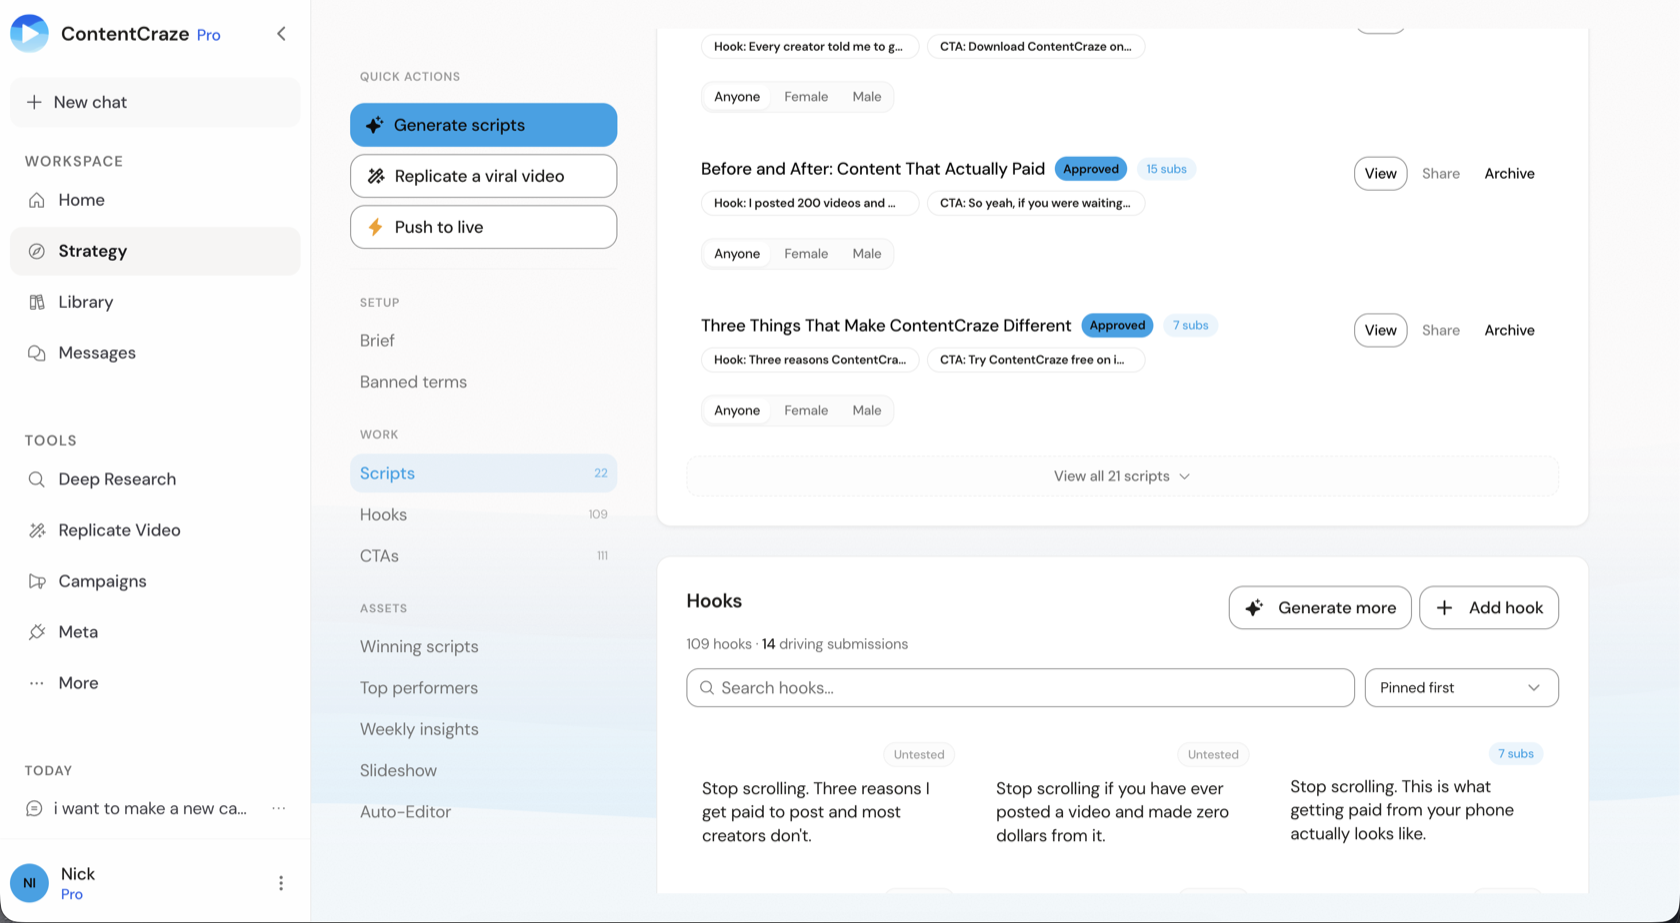Open account menu via vertical dots beside Nick
The height and width of the screenshot is (923, 1680).
[x=281, y=883]
